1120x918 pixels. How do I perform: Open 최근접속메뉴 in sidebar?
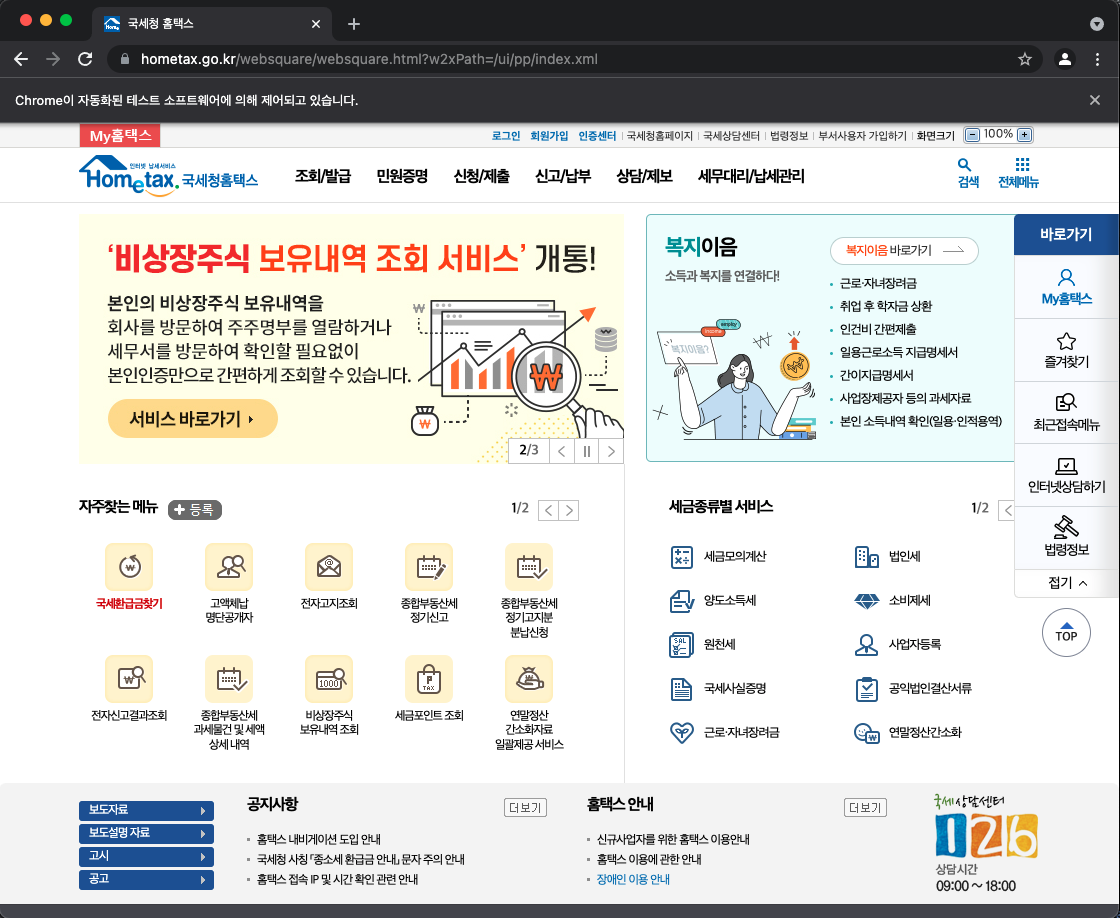(x=1066, y=413)
